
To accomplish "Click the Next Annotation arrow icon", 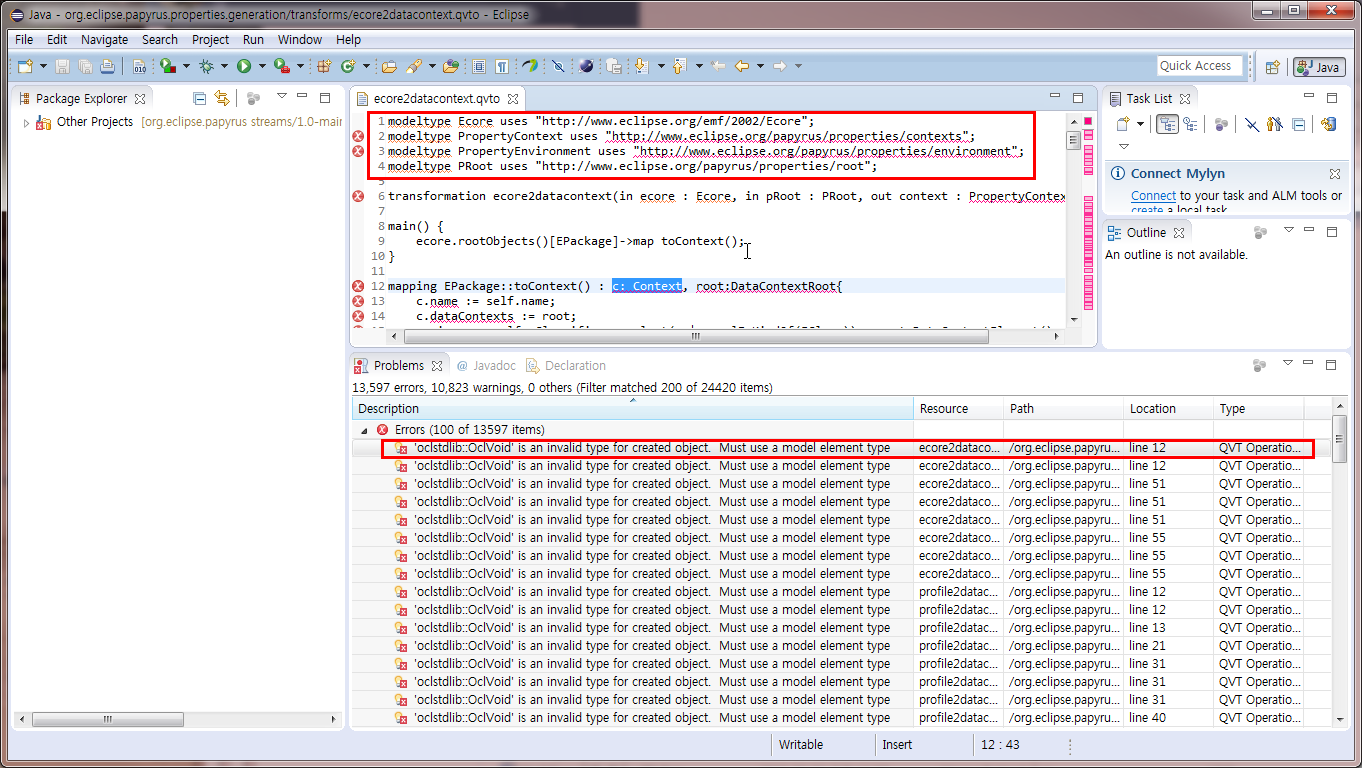I will point(641,66).
